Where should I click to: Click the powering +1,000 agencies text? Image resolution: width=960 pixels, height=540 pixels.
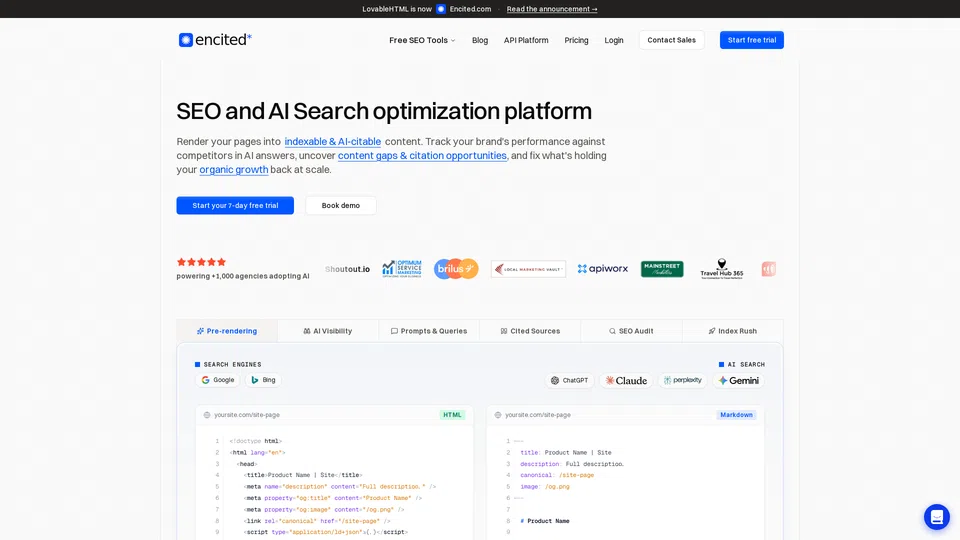[242, 276]
